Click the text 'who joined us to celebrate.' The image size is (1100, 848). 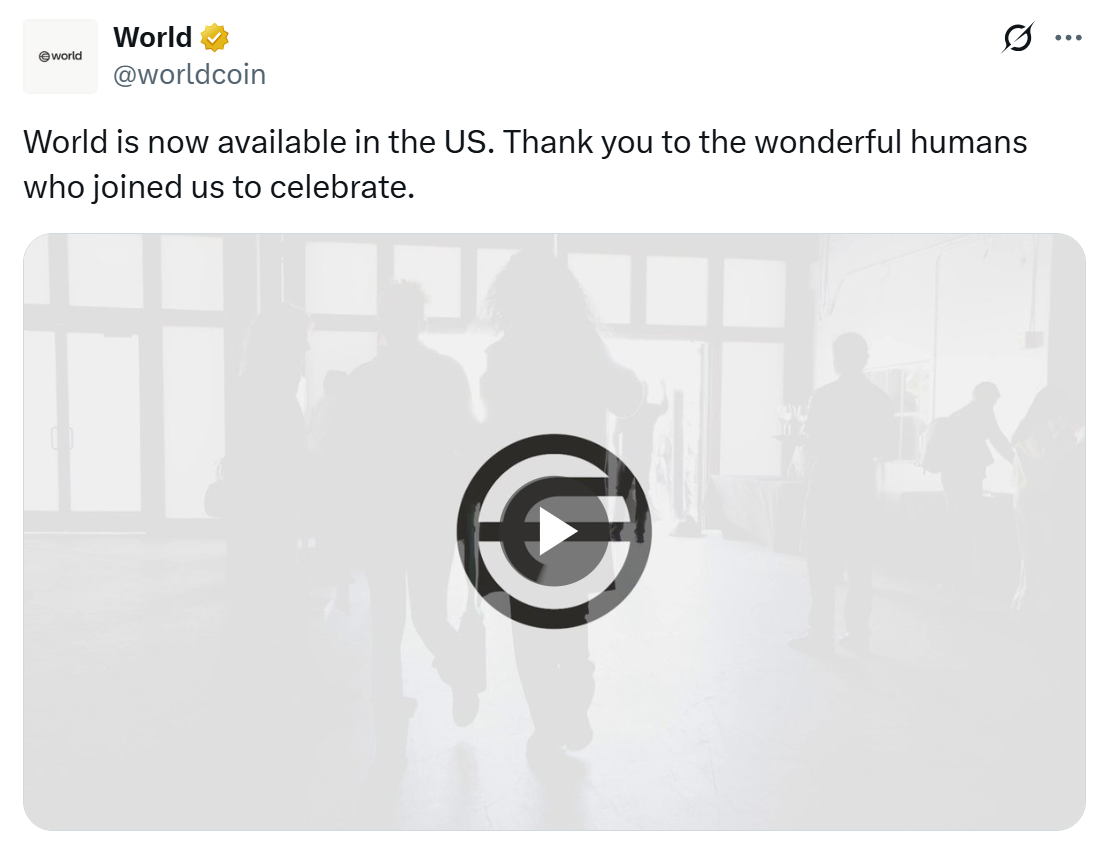[x=218, y=187]
